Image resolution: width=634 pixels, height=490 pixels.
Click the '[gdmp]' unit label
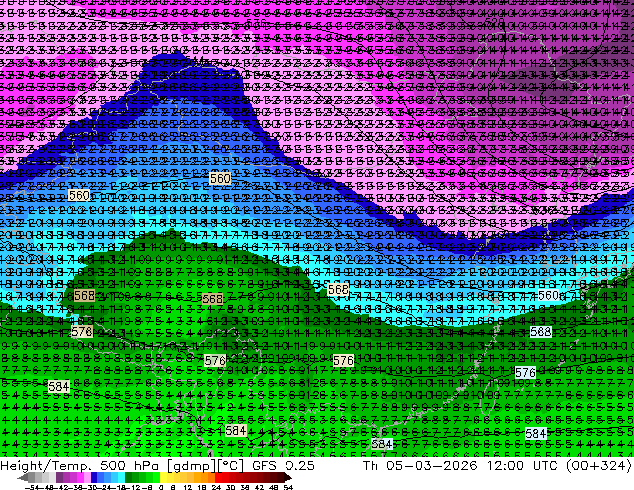coord(192,466)
